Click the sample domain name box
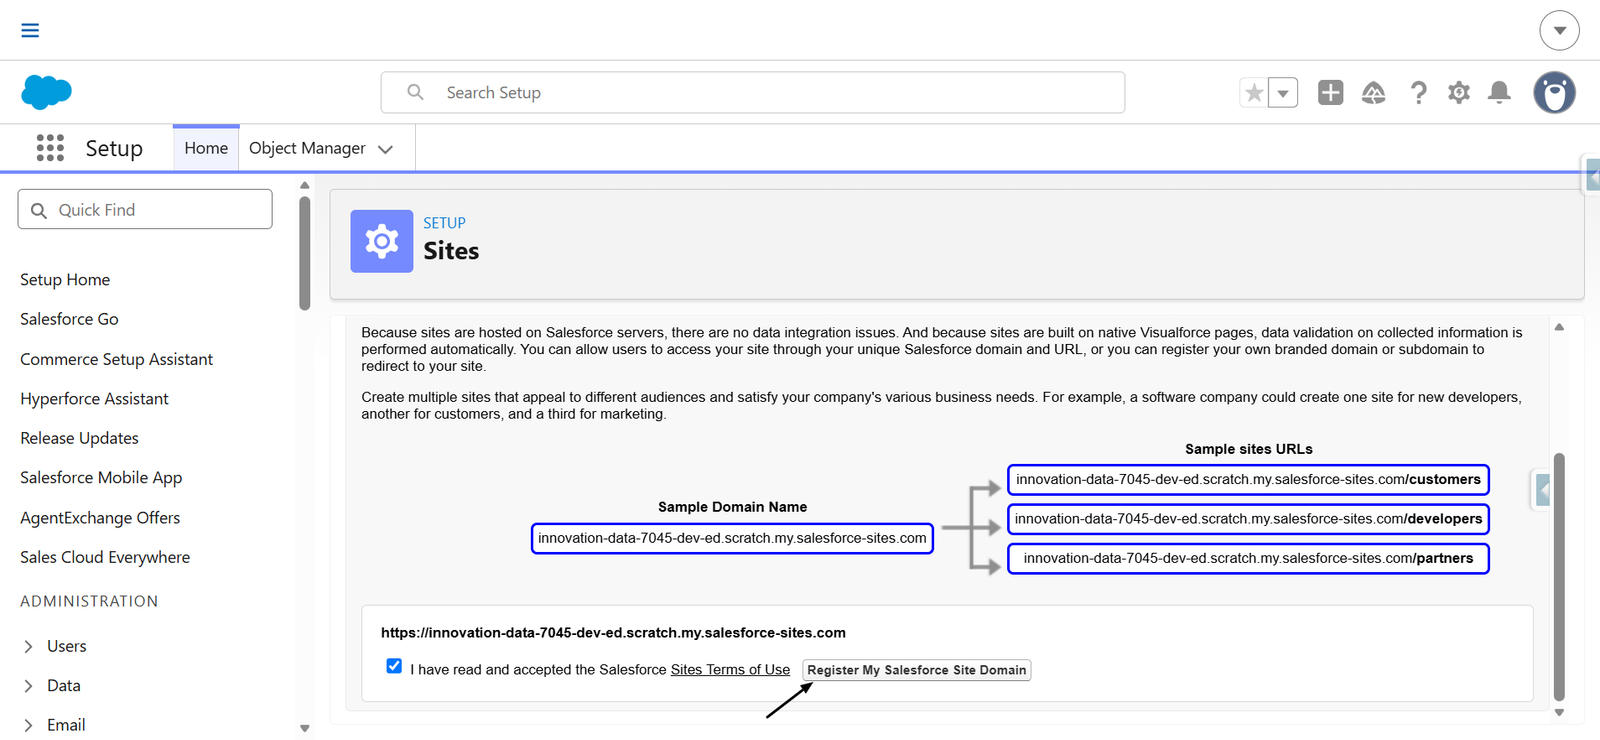The width and height of the screenshot is (1600, 740). 732,538
